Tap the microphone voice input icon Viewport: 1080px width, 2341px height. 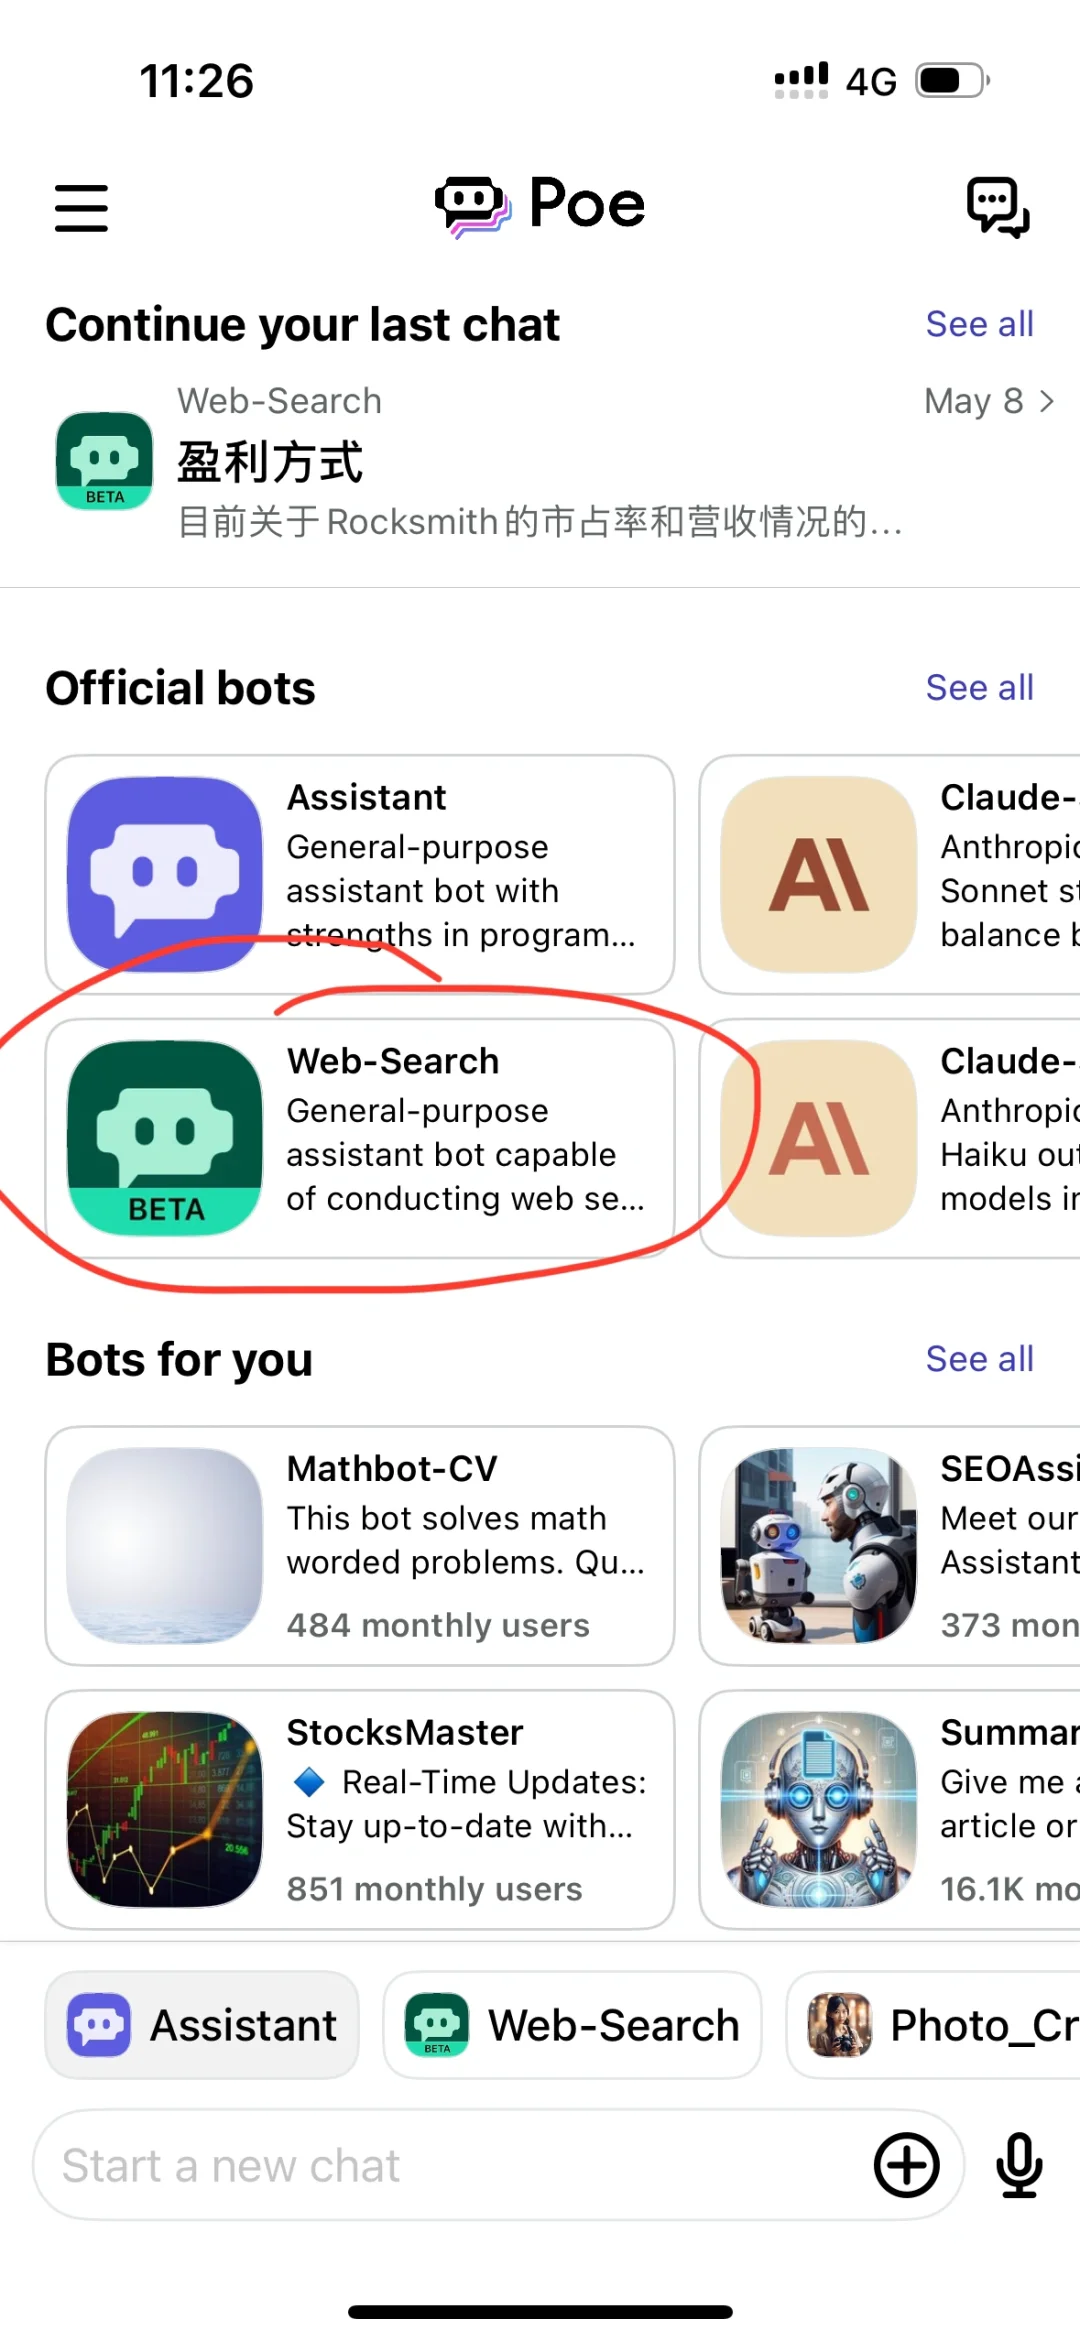1019,2165
